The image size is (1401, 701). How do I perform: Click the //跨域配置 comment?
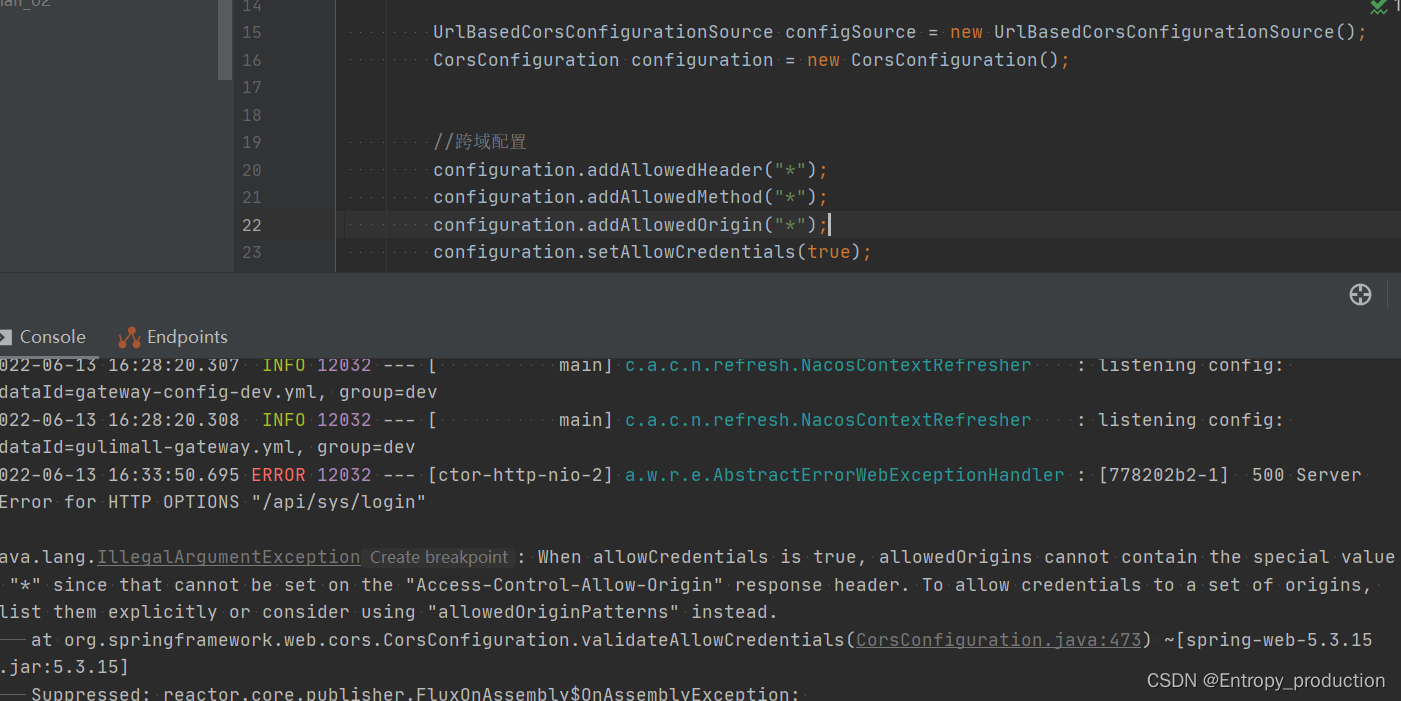coord(480,142)
